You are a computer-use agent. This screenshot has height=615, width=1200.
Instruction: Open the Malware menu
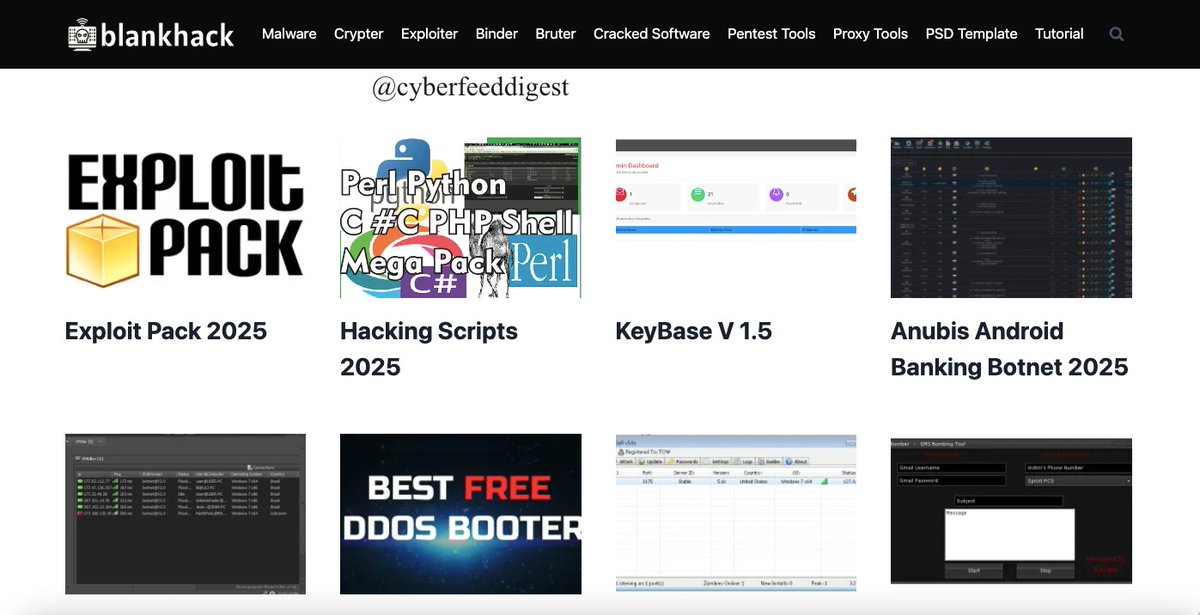point(289,34)
